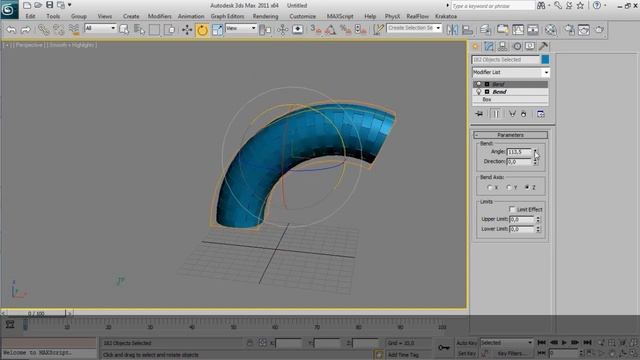Select the X bend axis radio
The width and height of the screenshot is (640, 360).
click(x=490, y=187)
